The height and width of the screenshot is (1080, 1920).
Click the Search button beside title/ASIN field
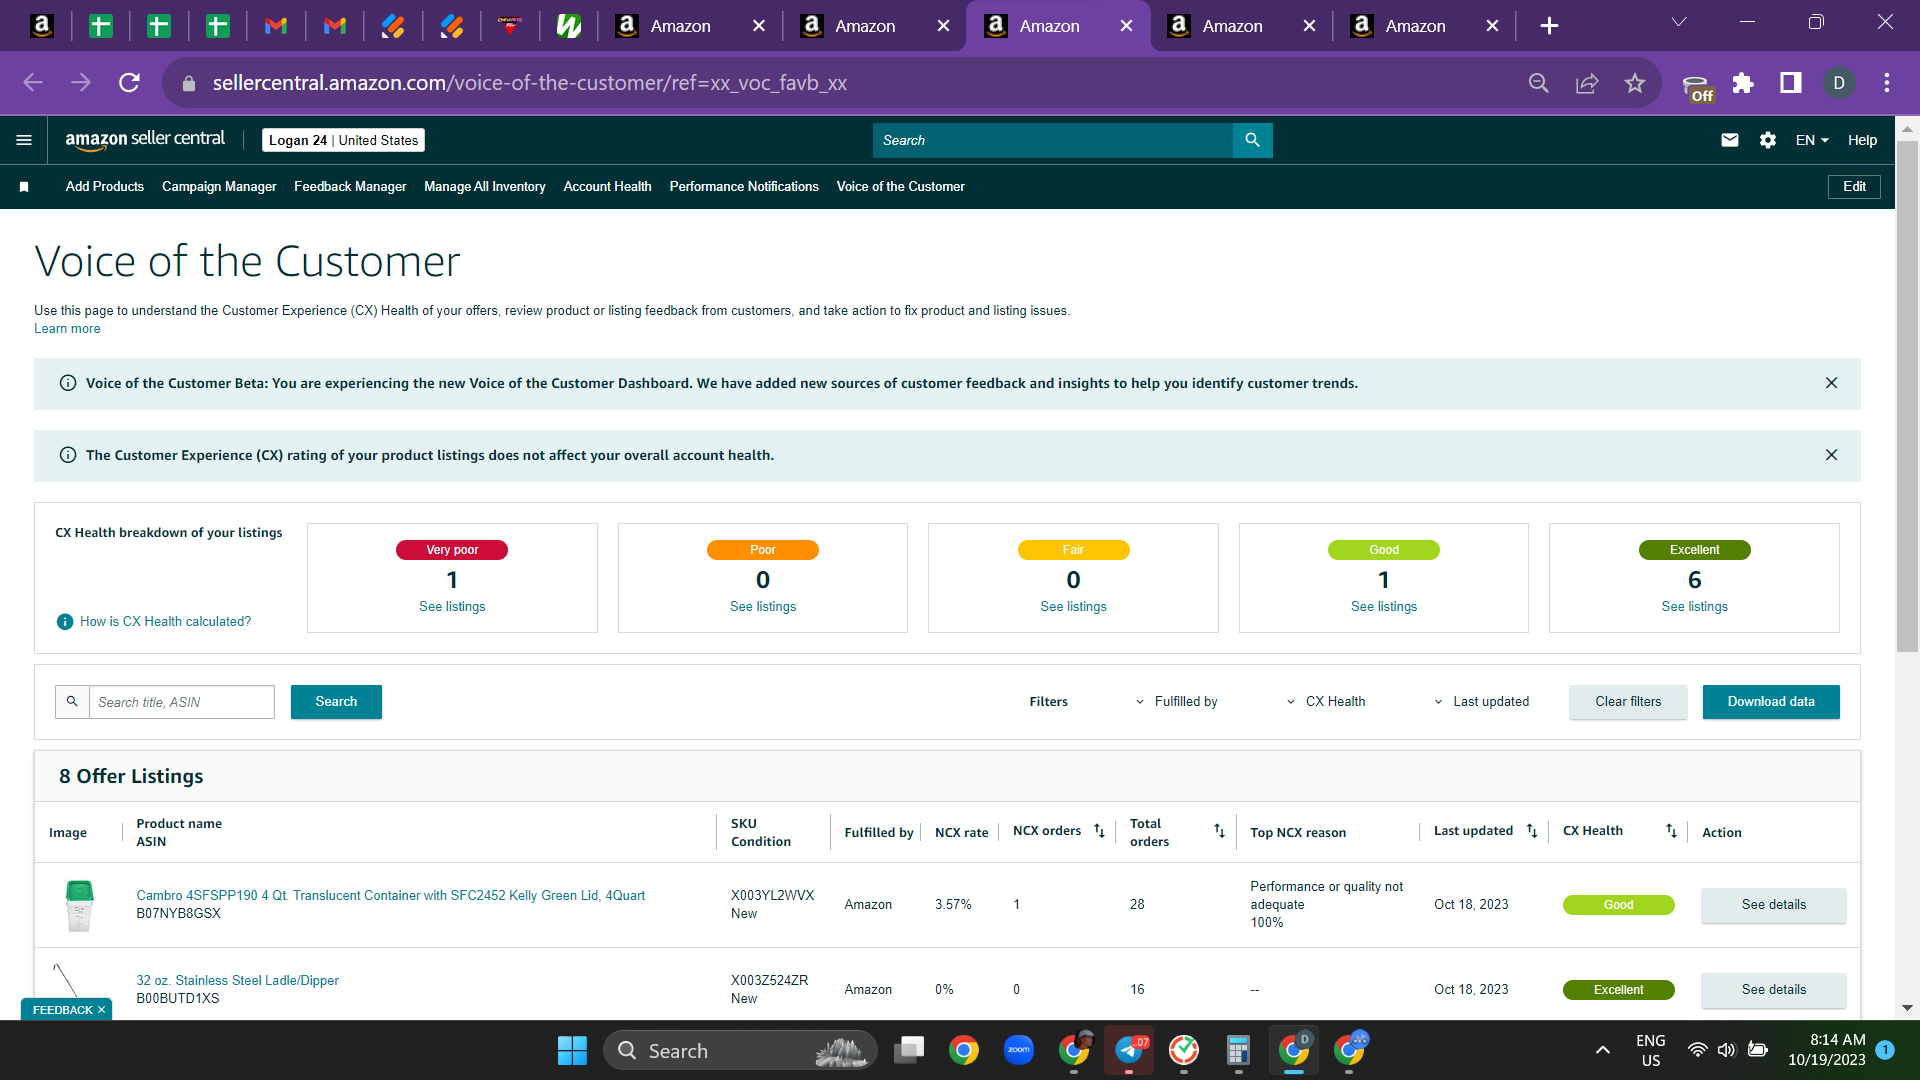336,702
